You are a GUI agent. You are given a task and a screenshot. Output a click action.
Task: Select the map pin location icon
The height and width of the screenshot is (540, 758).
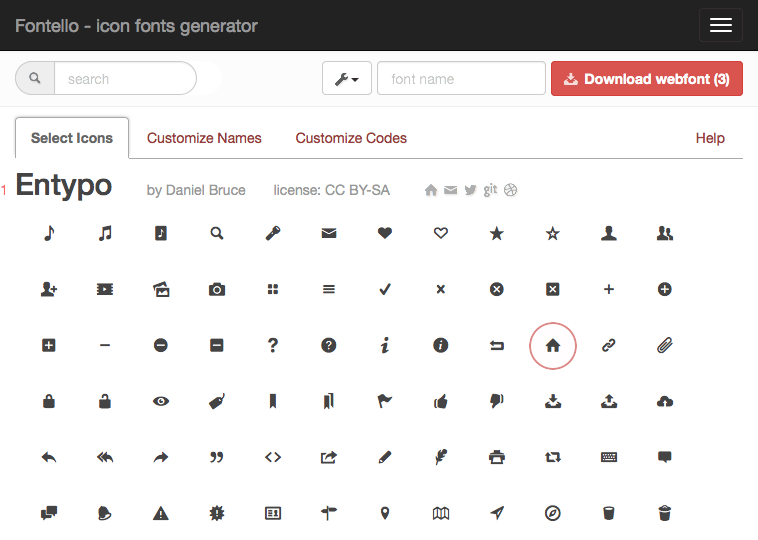(x=385, y=513)
